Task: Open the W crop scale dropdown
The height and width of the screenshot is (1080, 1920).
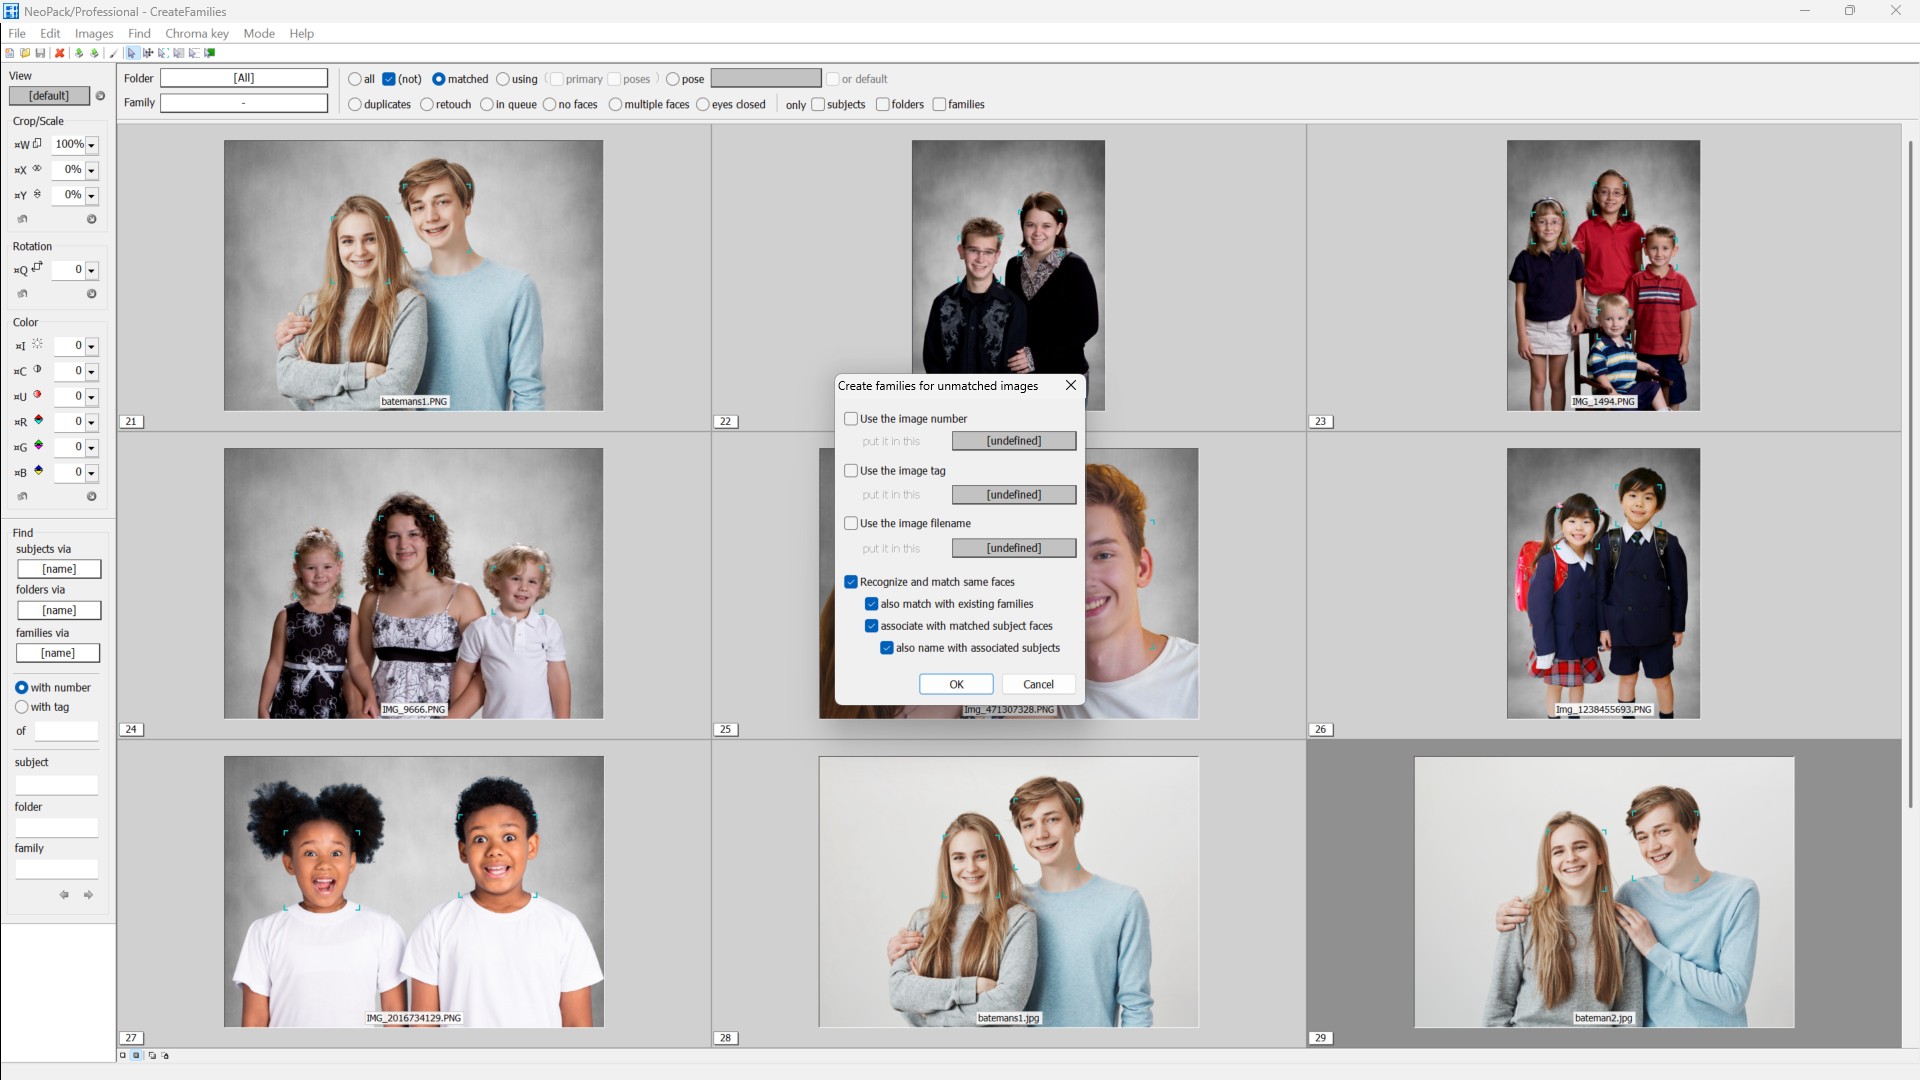Action: [91, 145]
